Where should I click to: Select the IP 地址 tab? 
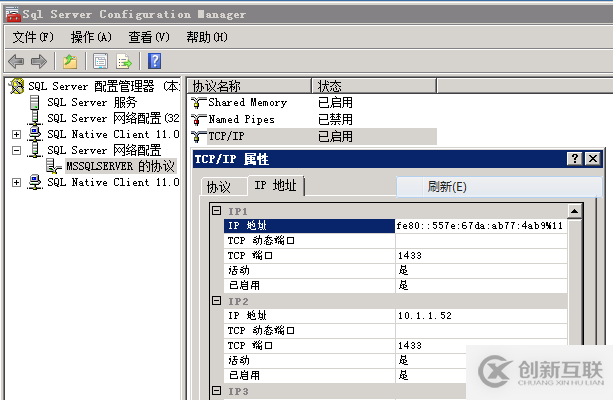pyautogui.click(x=276, y=185)
